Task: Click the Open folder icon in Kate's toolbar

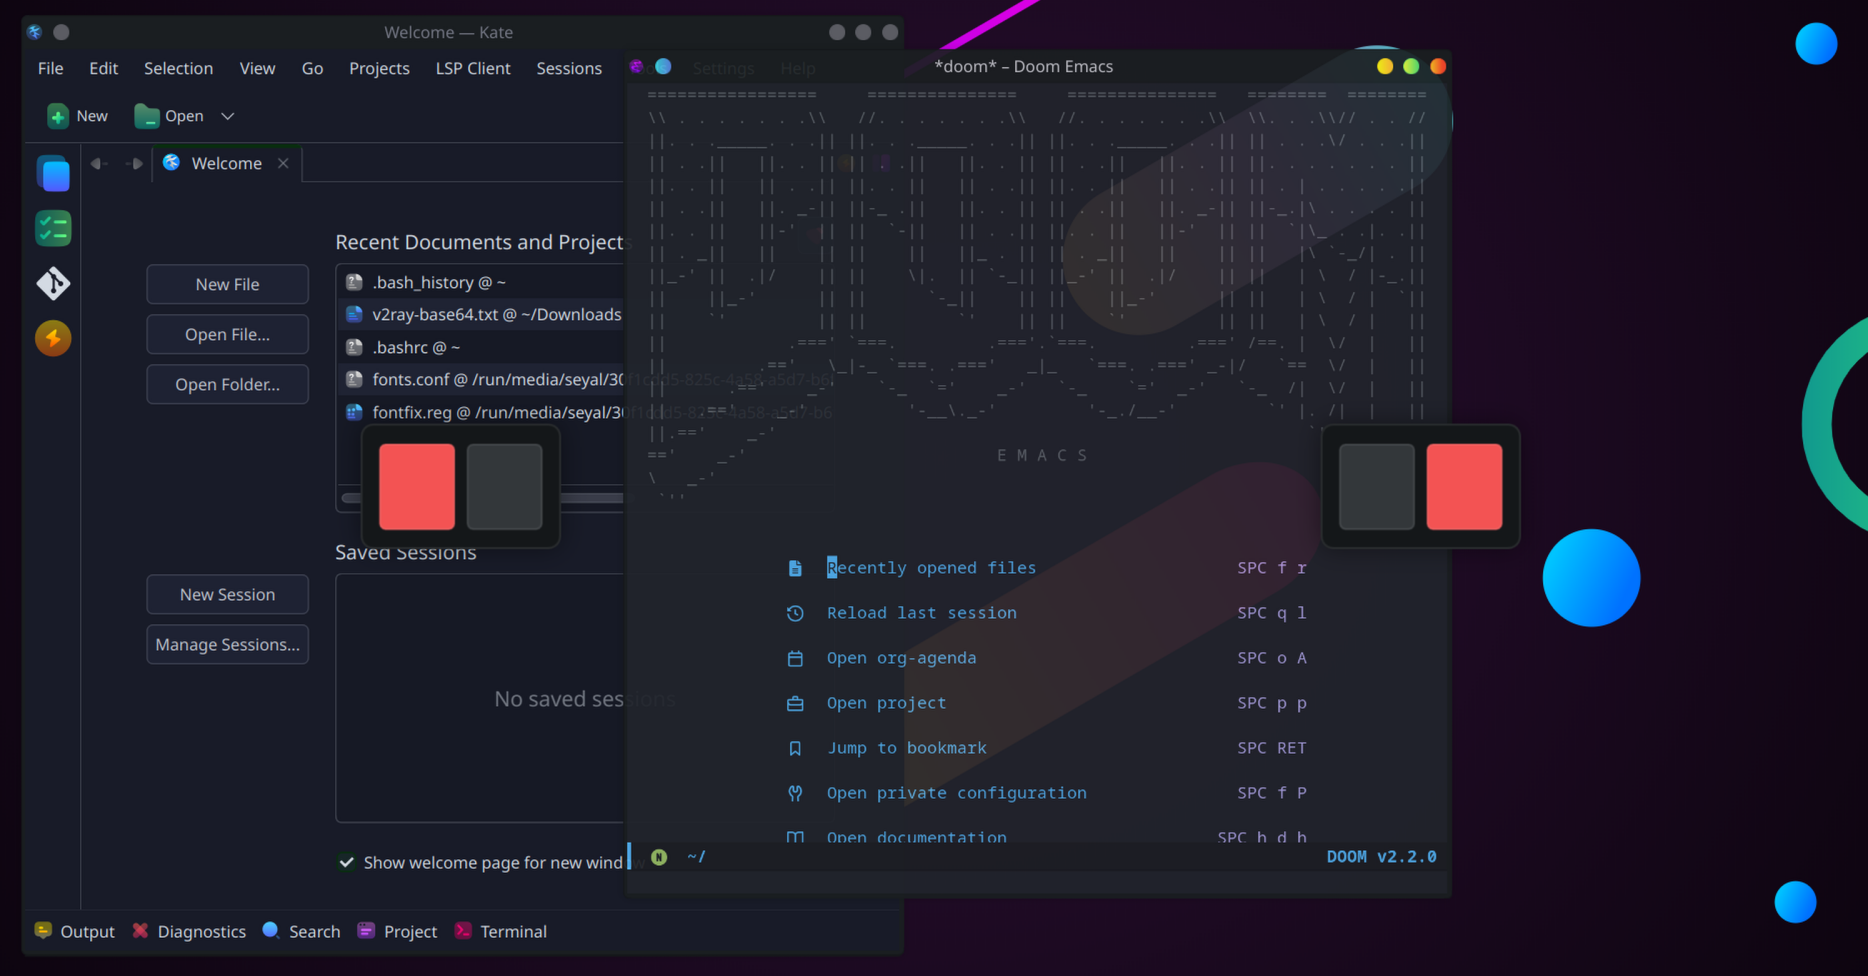Action: point(146,116)
